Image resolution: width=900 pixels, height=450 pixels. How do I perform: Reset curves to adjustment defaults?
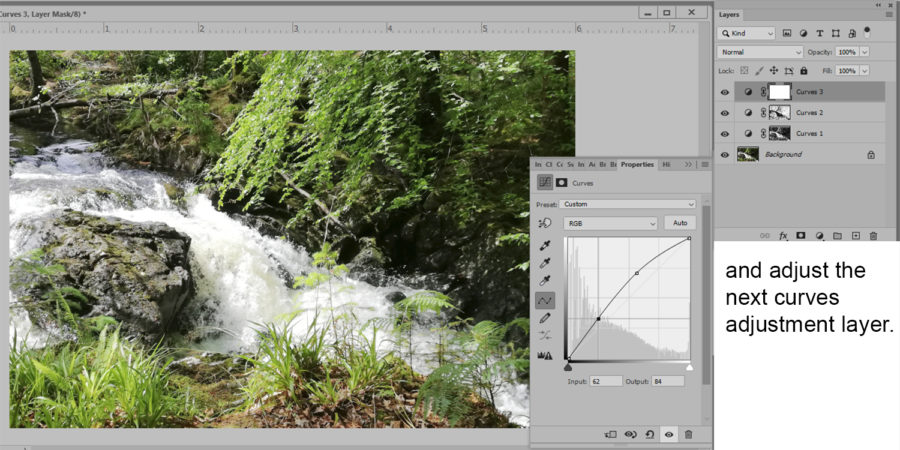(650, 434)
